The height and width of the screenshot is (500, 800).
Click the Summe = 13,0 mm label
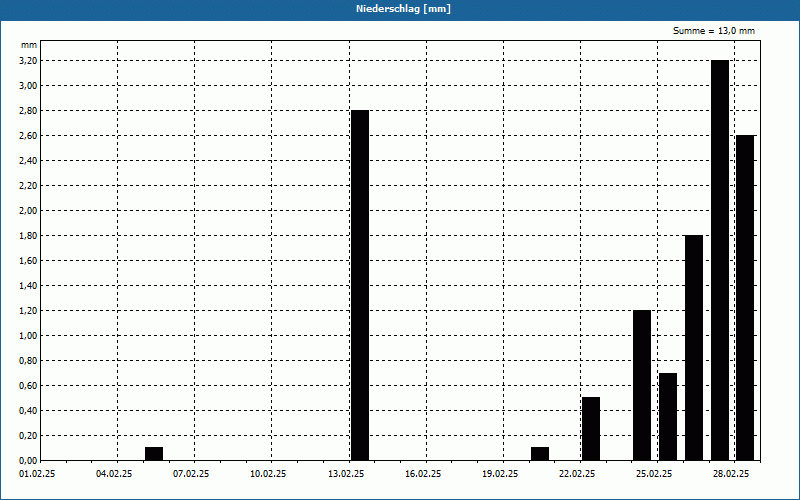(x=714, y=31)
